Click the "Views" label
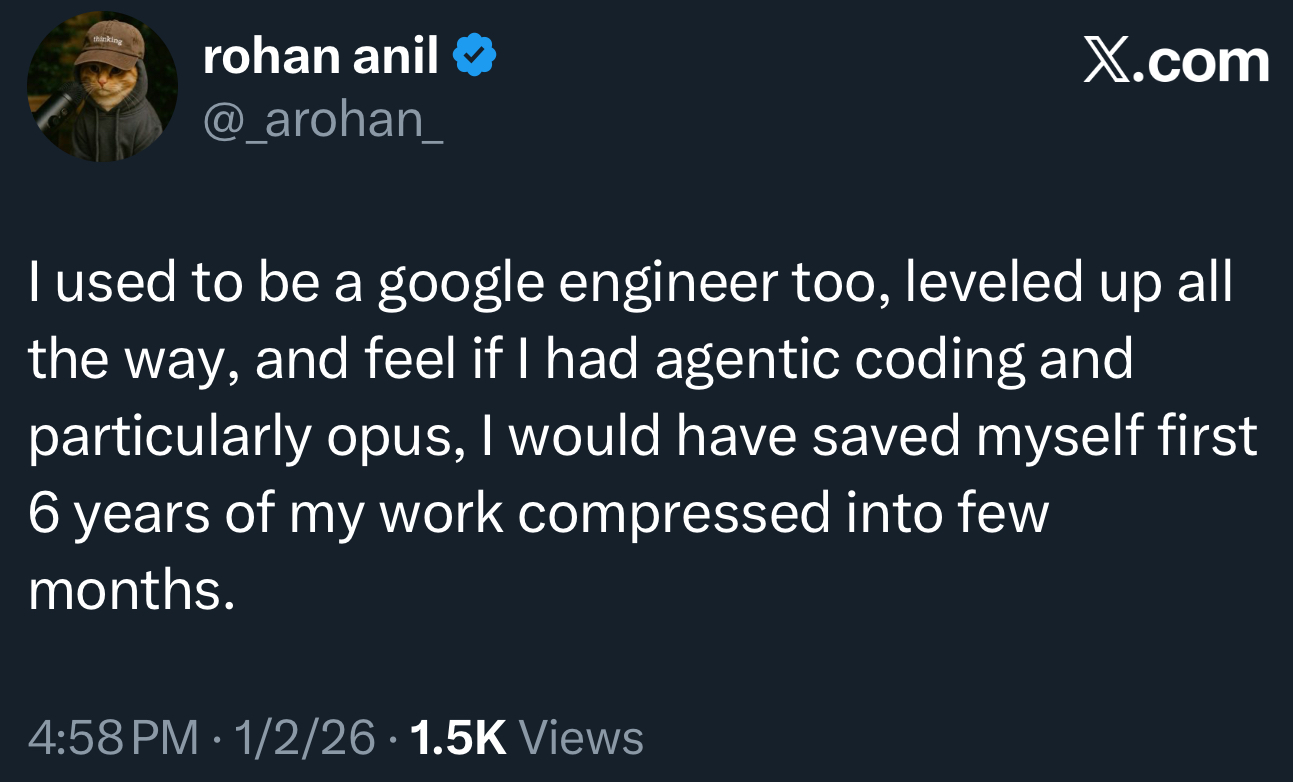The image size is (1293, 782). click(583, 738)
